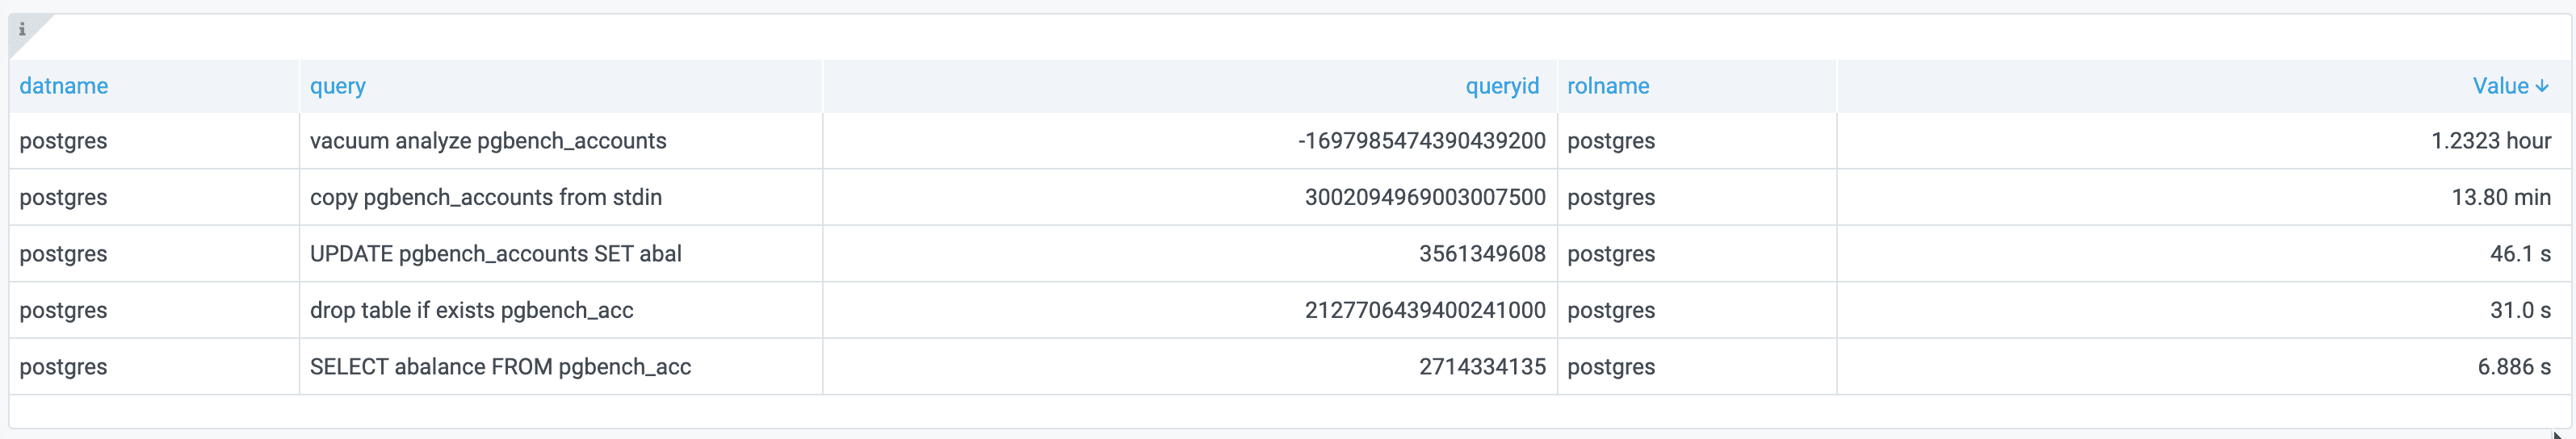The image size is (2576, 439).
Task: Select the queryid -1697985474390439200 cell
Action: pyautogui.click(x=1421, y=141)
